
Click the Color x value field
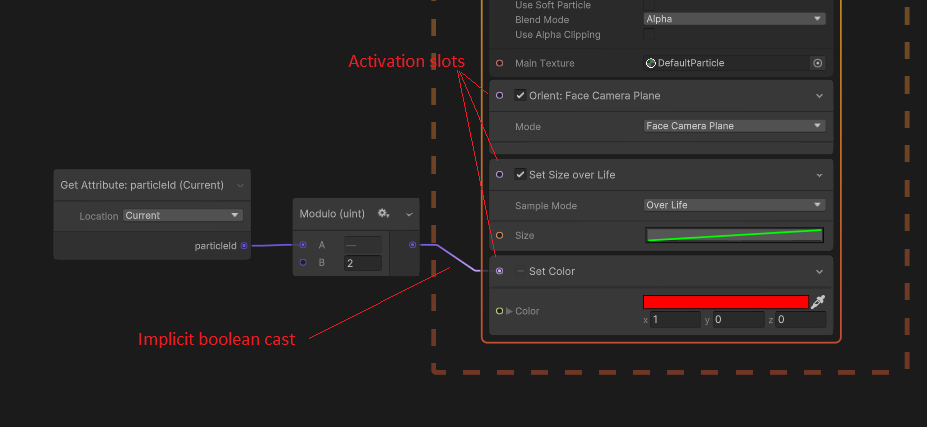675,320
